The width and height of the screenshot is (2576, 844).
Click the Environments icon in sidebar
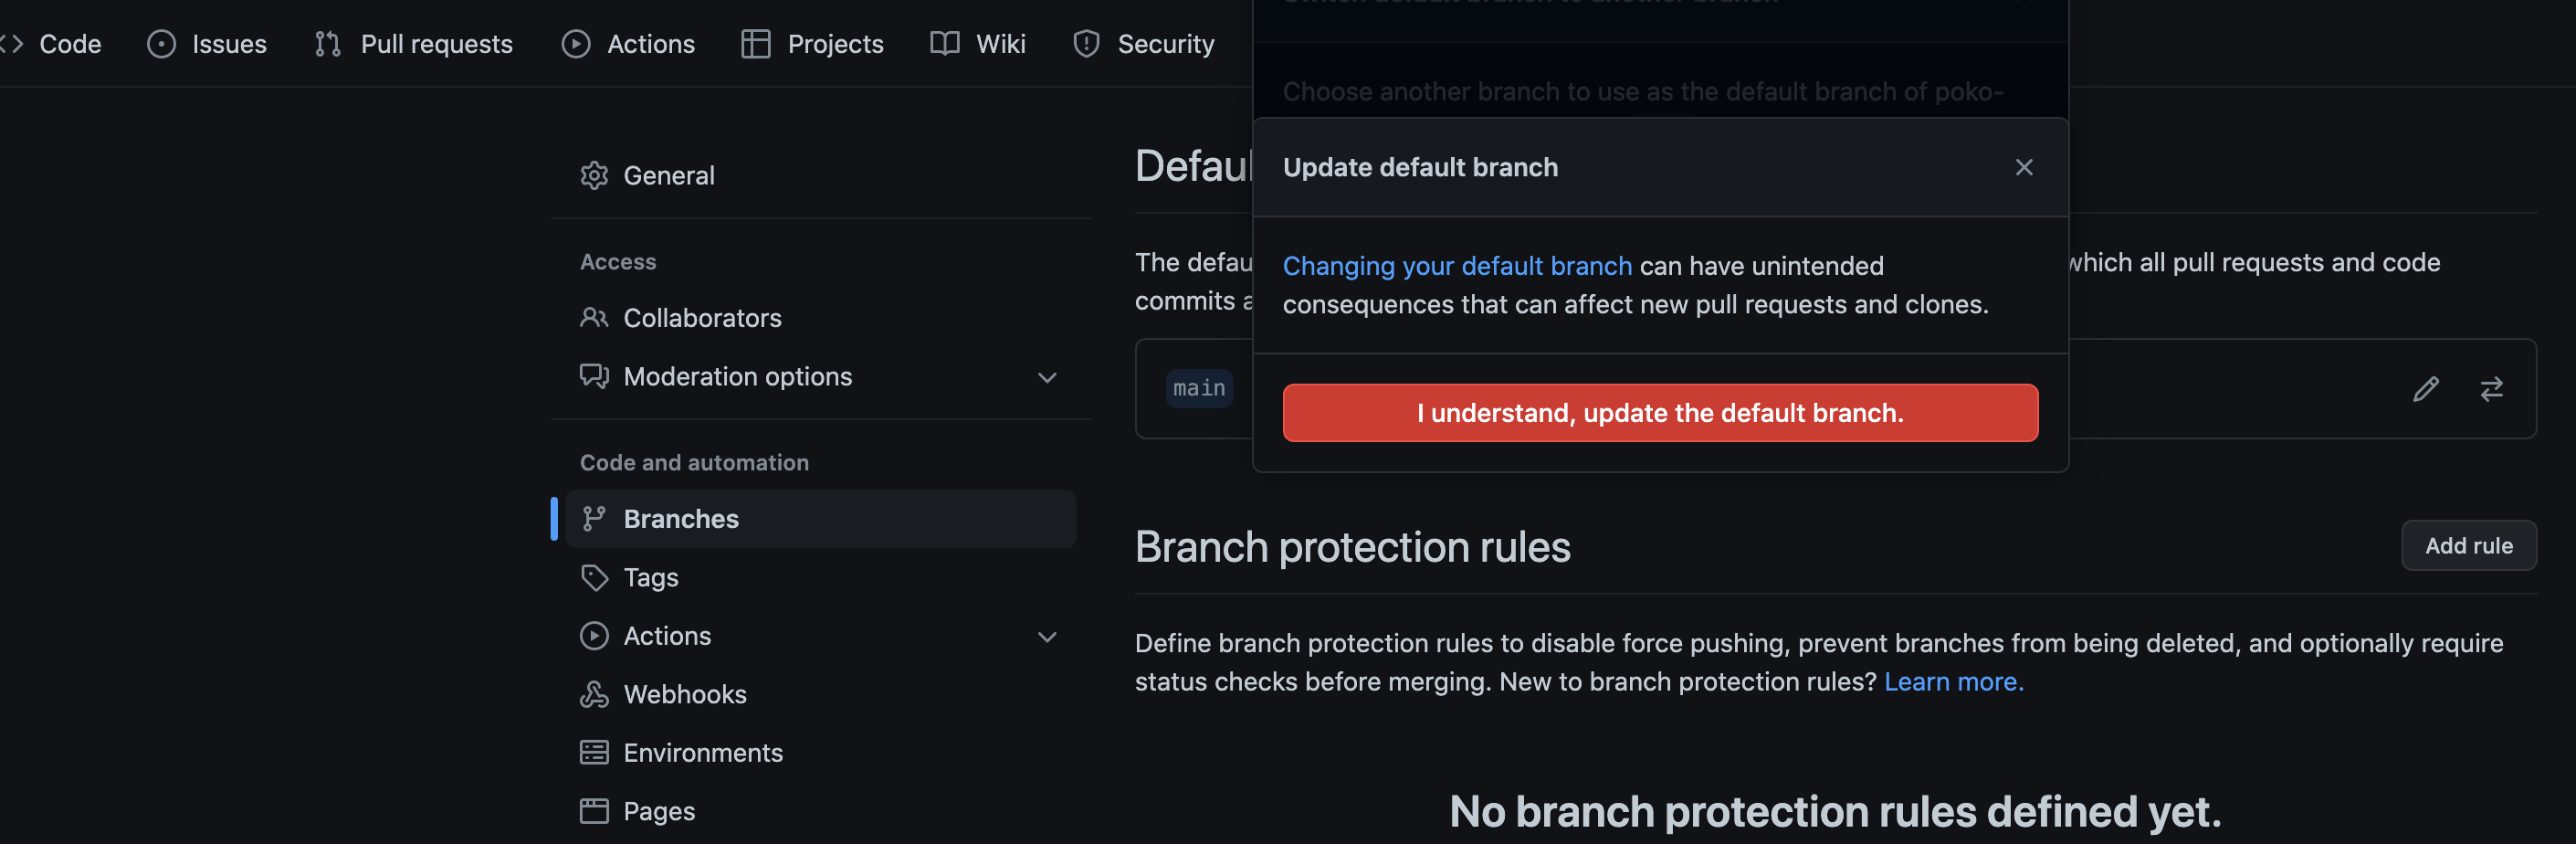(x=594, y=752)
